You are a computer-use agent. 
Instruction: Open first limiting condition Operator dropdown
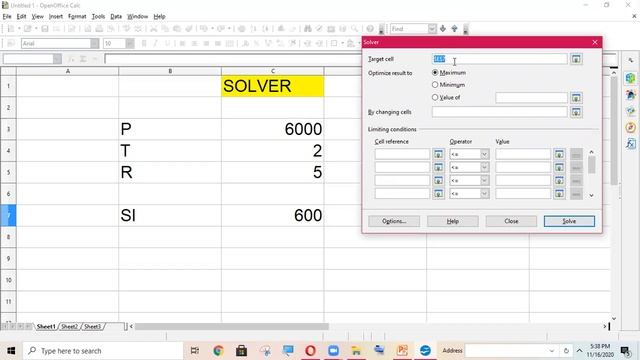pyautogui.click(x=484, y=154)
